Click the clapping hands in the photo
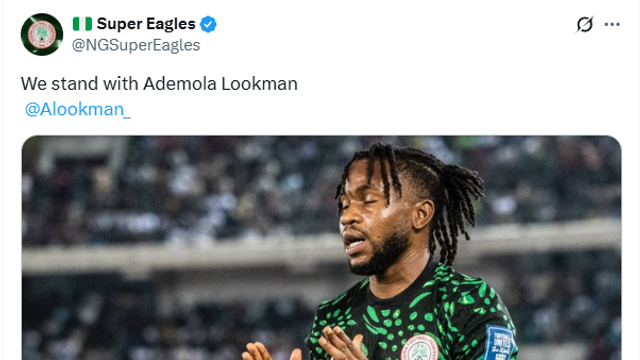Screen dimensions: 640x360 (310, 347)
